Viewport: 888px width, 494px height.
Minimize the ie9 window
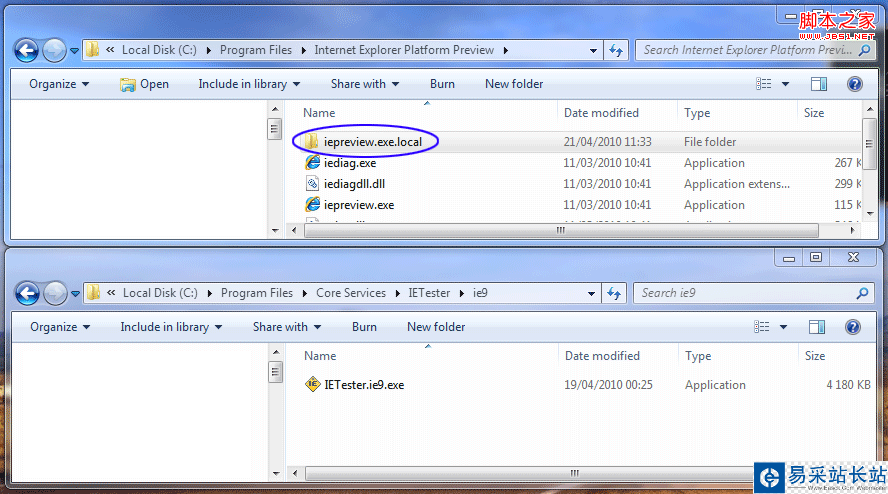789,258
